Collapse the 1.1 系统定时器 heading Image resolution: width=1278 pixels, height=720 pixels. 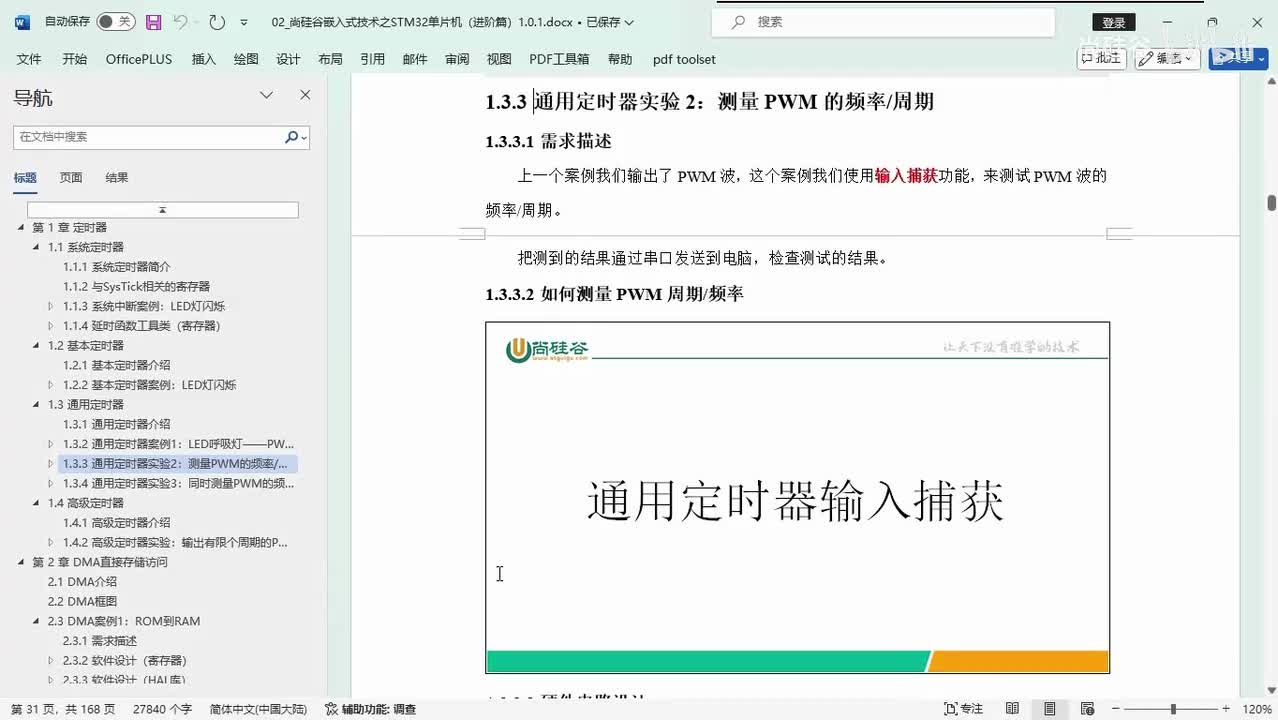click(37, 247)
